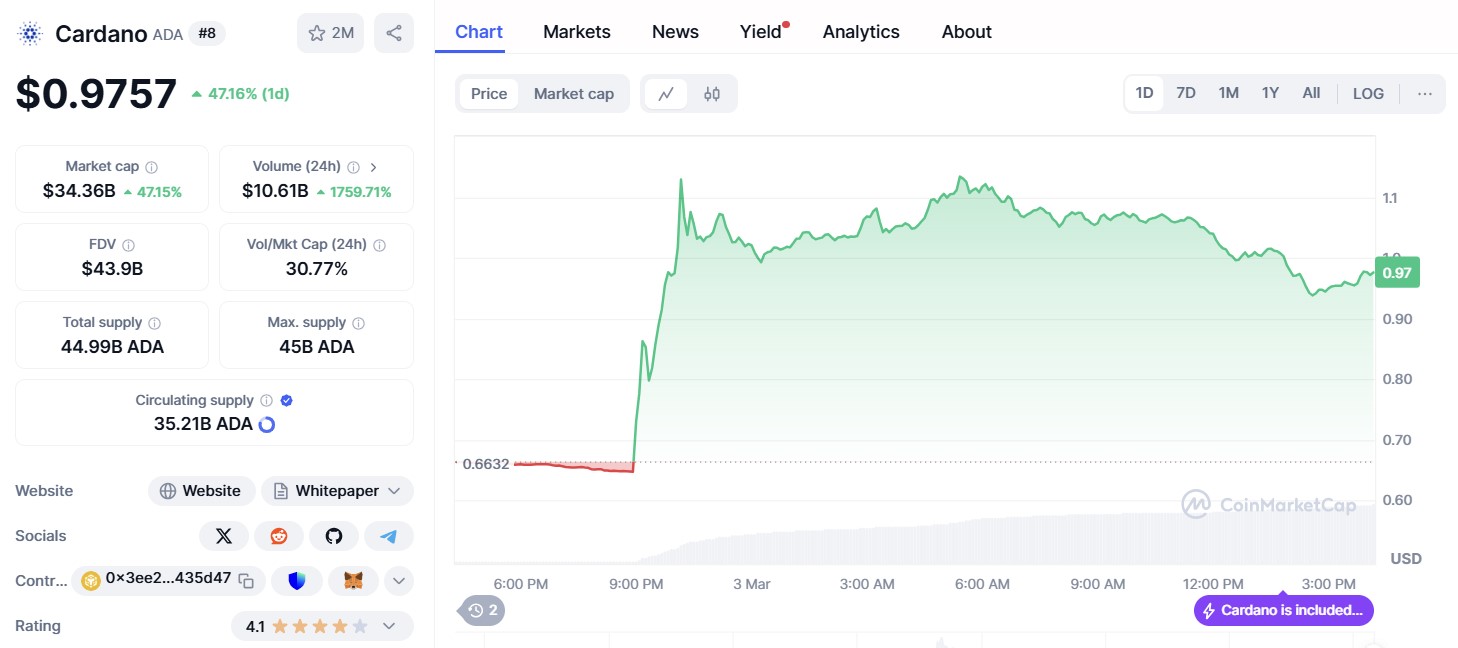The width and height of the screenshot is (1458, 648).
Task: Open Cardano's Reddit community
Action: [279, 536]
